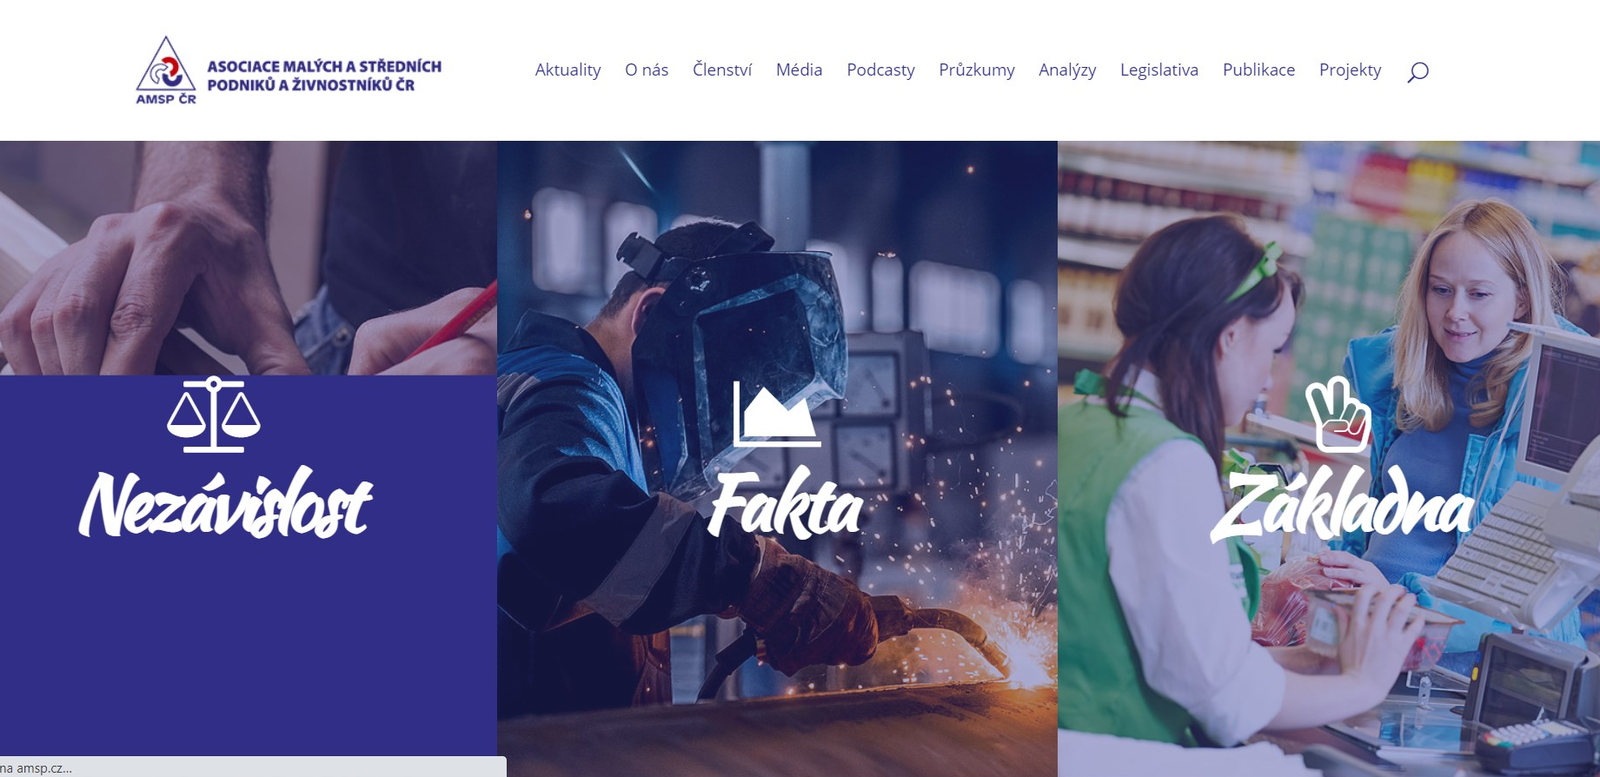Image resolution: width=1600 pixels, height=777 pixels.
Task: Click the AMSP ČR triangle logo
Action: [x=166, y=70]
